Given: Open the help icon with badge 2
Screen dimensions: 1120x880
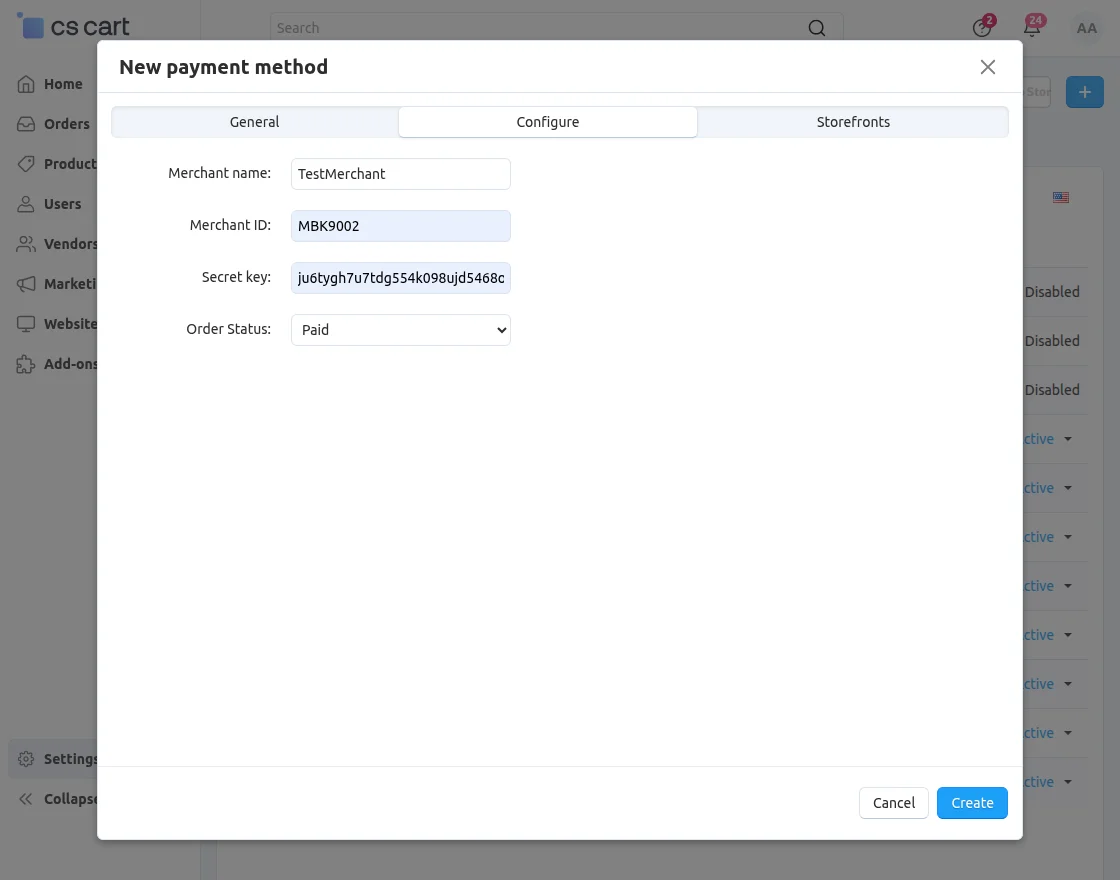Looking at the screenshot, I should click(982, 28).
